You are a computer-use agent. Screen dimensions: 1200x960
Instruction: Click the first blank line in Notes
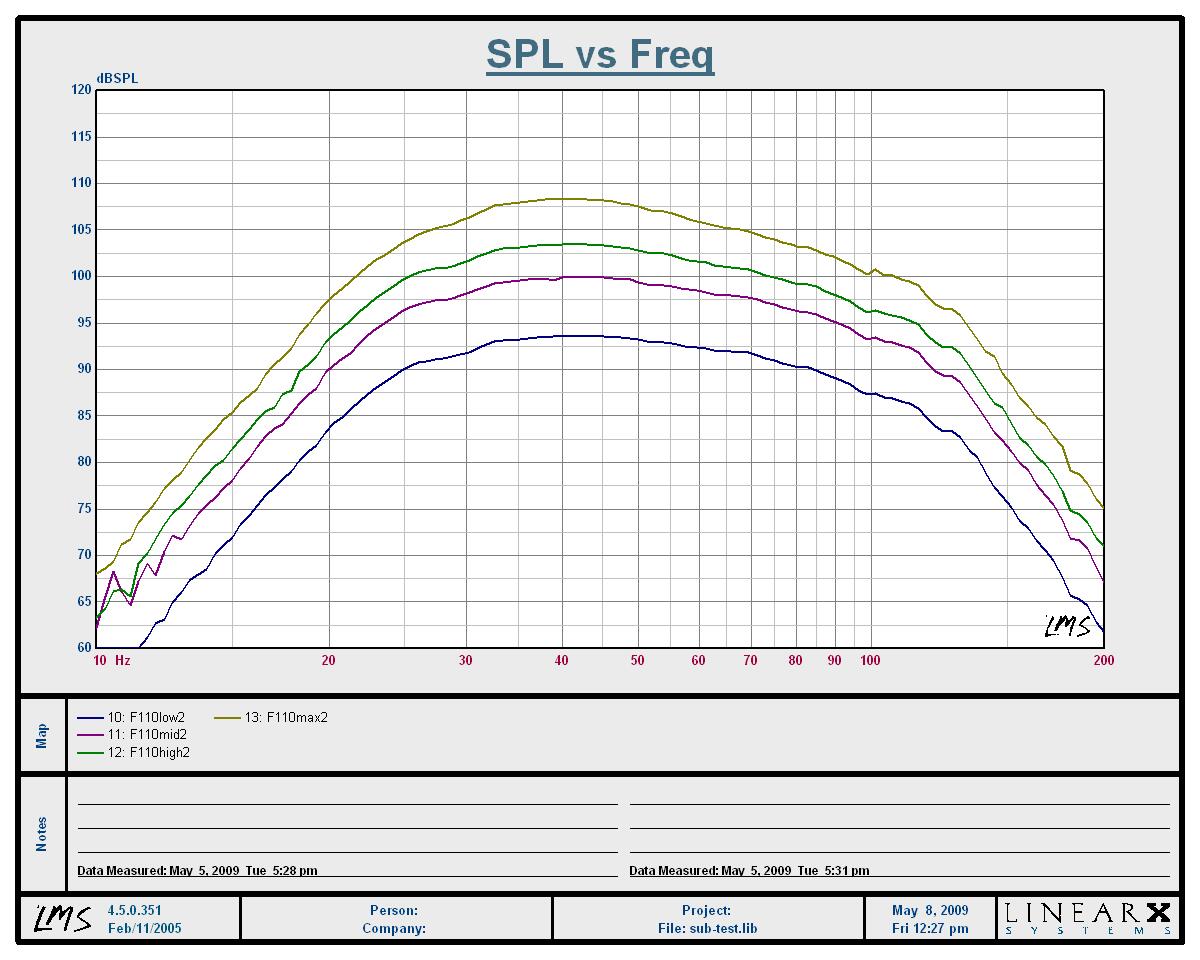pos(347,802)
